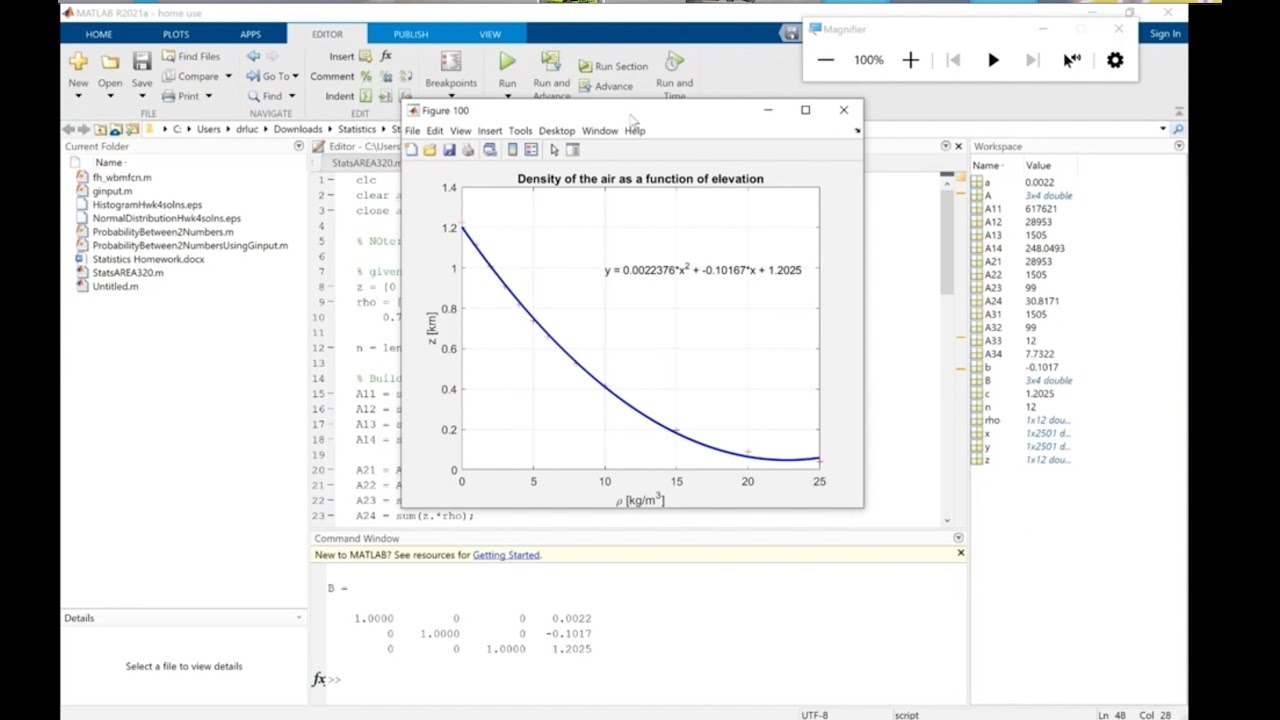This screenshot has width=1280, height=720.
Task: Click Save Figure icon in Figure 100 toolbar
Action: [449, 150]
